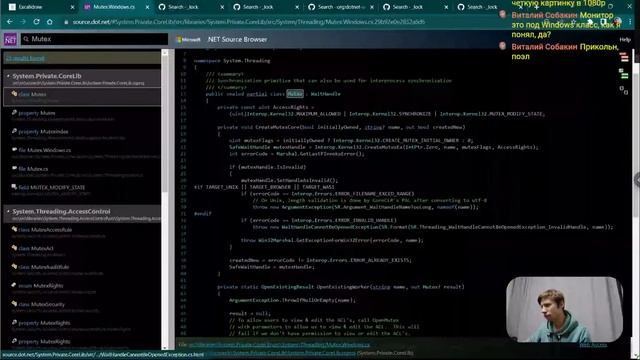The image size is (640, 360).
Task: Open the property MutexIndex result
Action: click(82, 134)
